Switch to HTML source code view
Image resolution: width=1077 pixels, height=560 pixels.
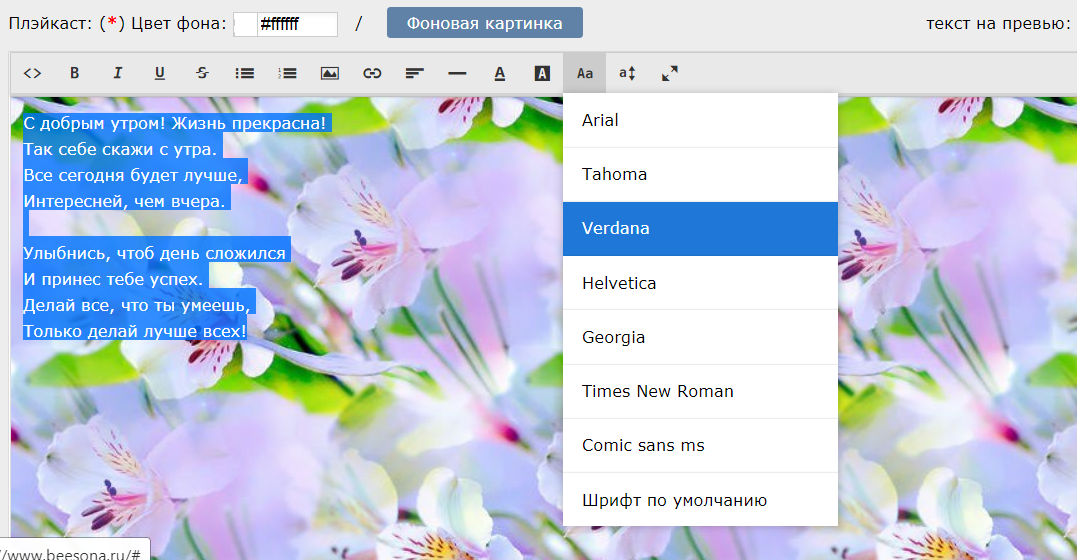33,73
